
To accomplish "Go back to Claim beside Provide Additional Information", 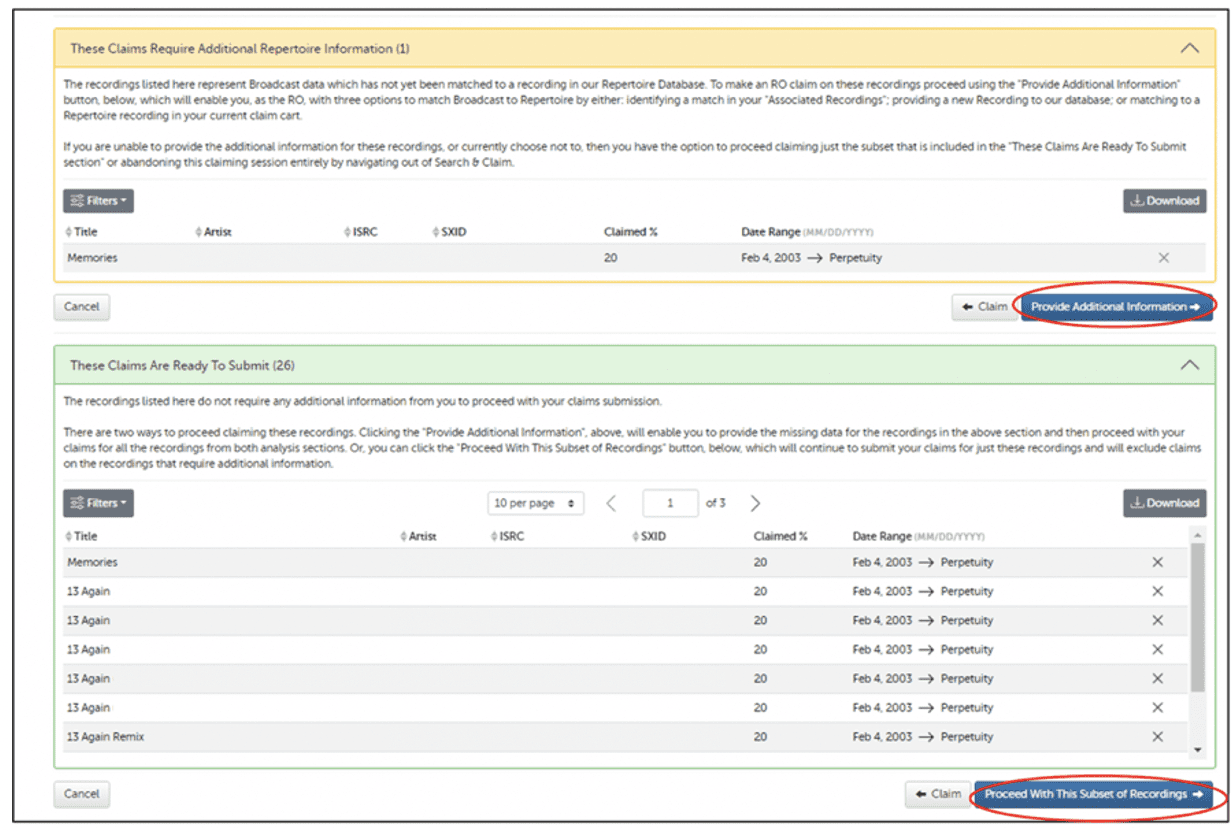I will [x=984, y=307].
